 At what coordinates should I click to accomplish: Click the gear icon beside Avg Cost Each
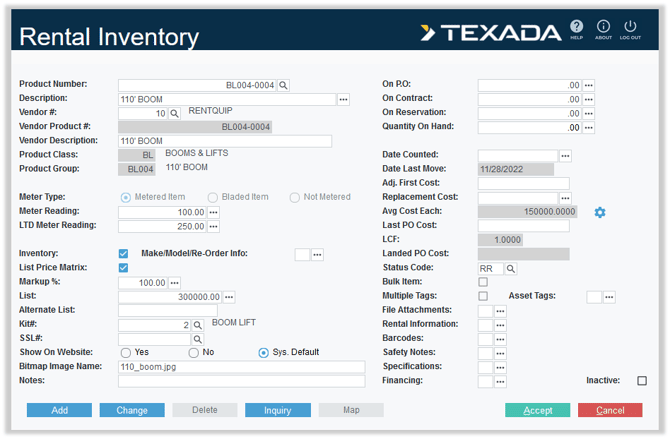click(600, 212)
